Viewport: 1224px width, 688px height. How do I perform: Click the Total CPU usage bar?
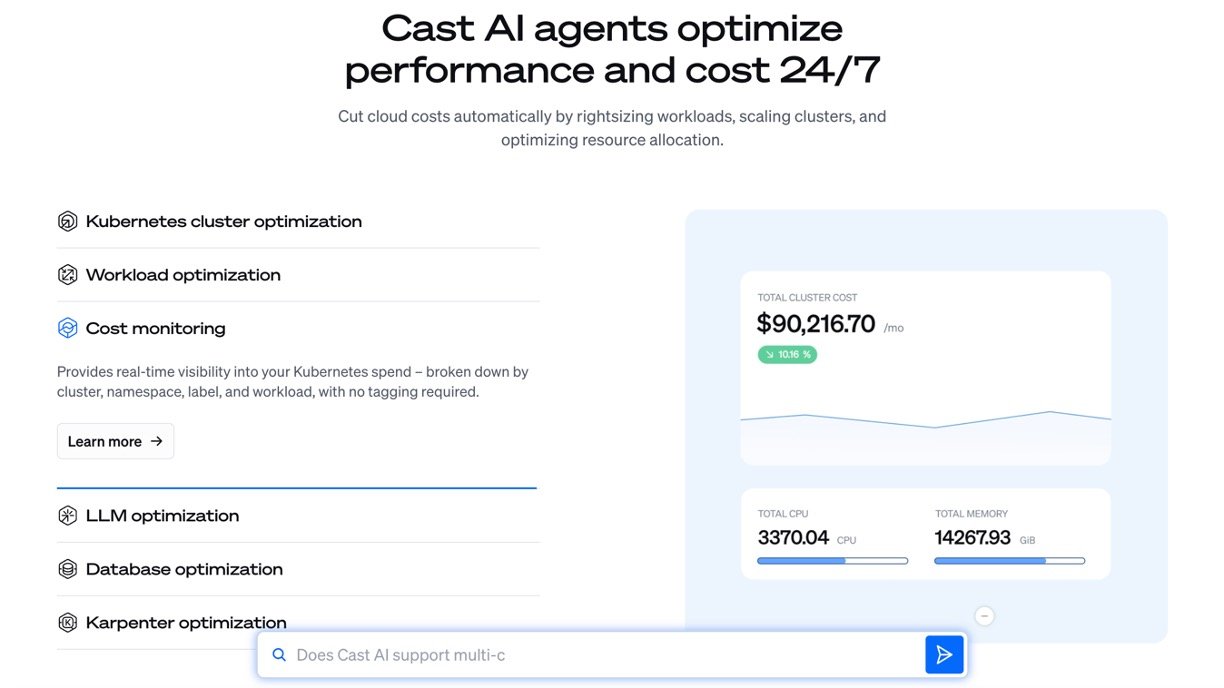(832, 561)
